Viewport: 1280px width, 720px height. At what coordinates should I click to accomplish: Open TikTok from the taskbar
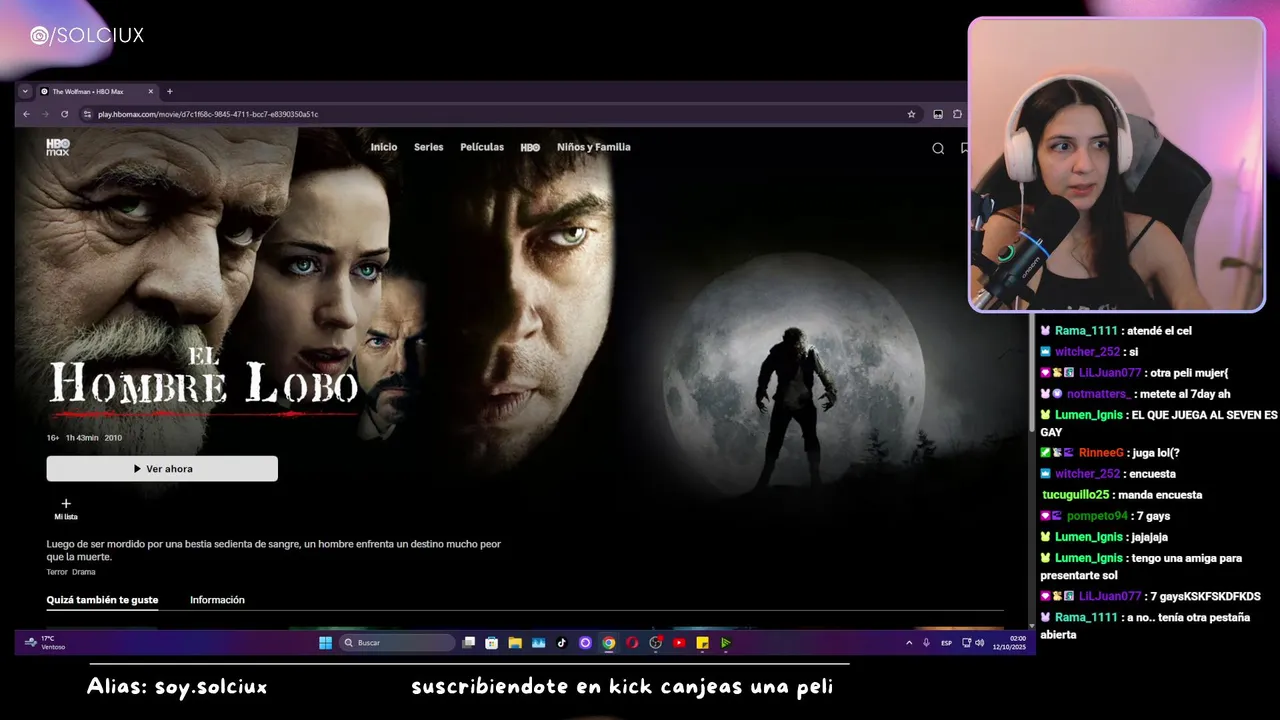[x=561, y=643]
